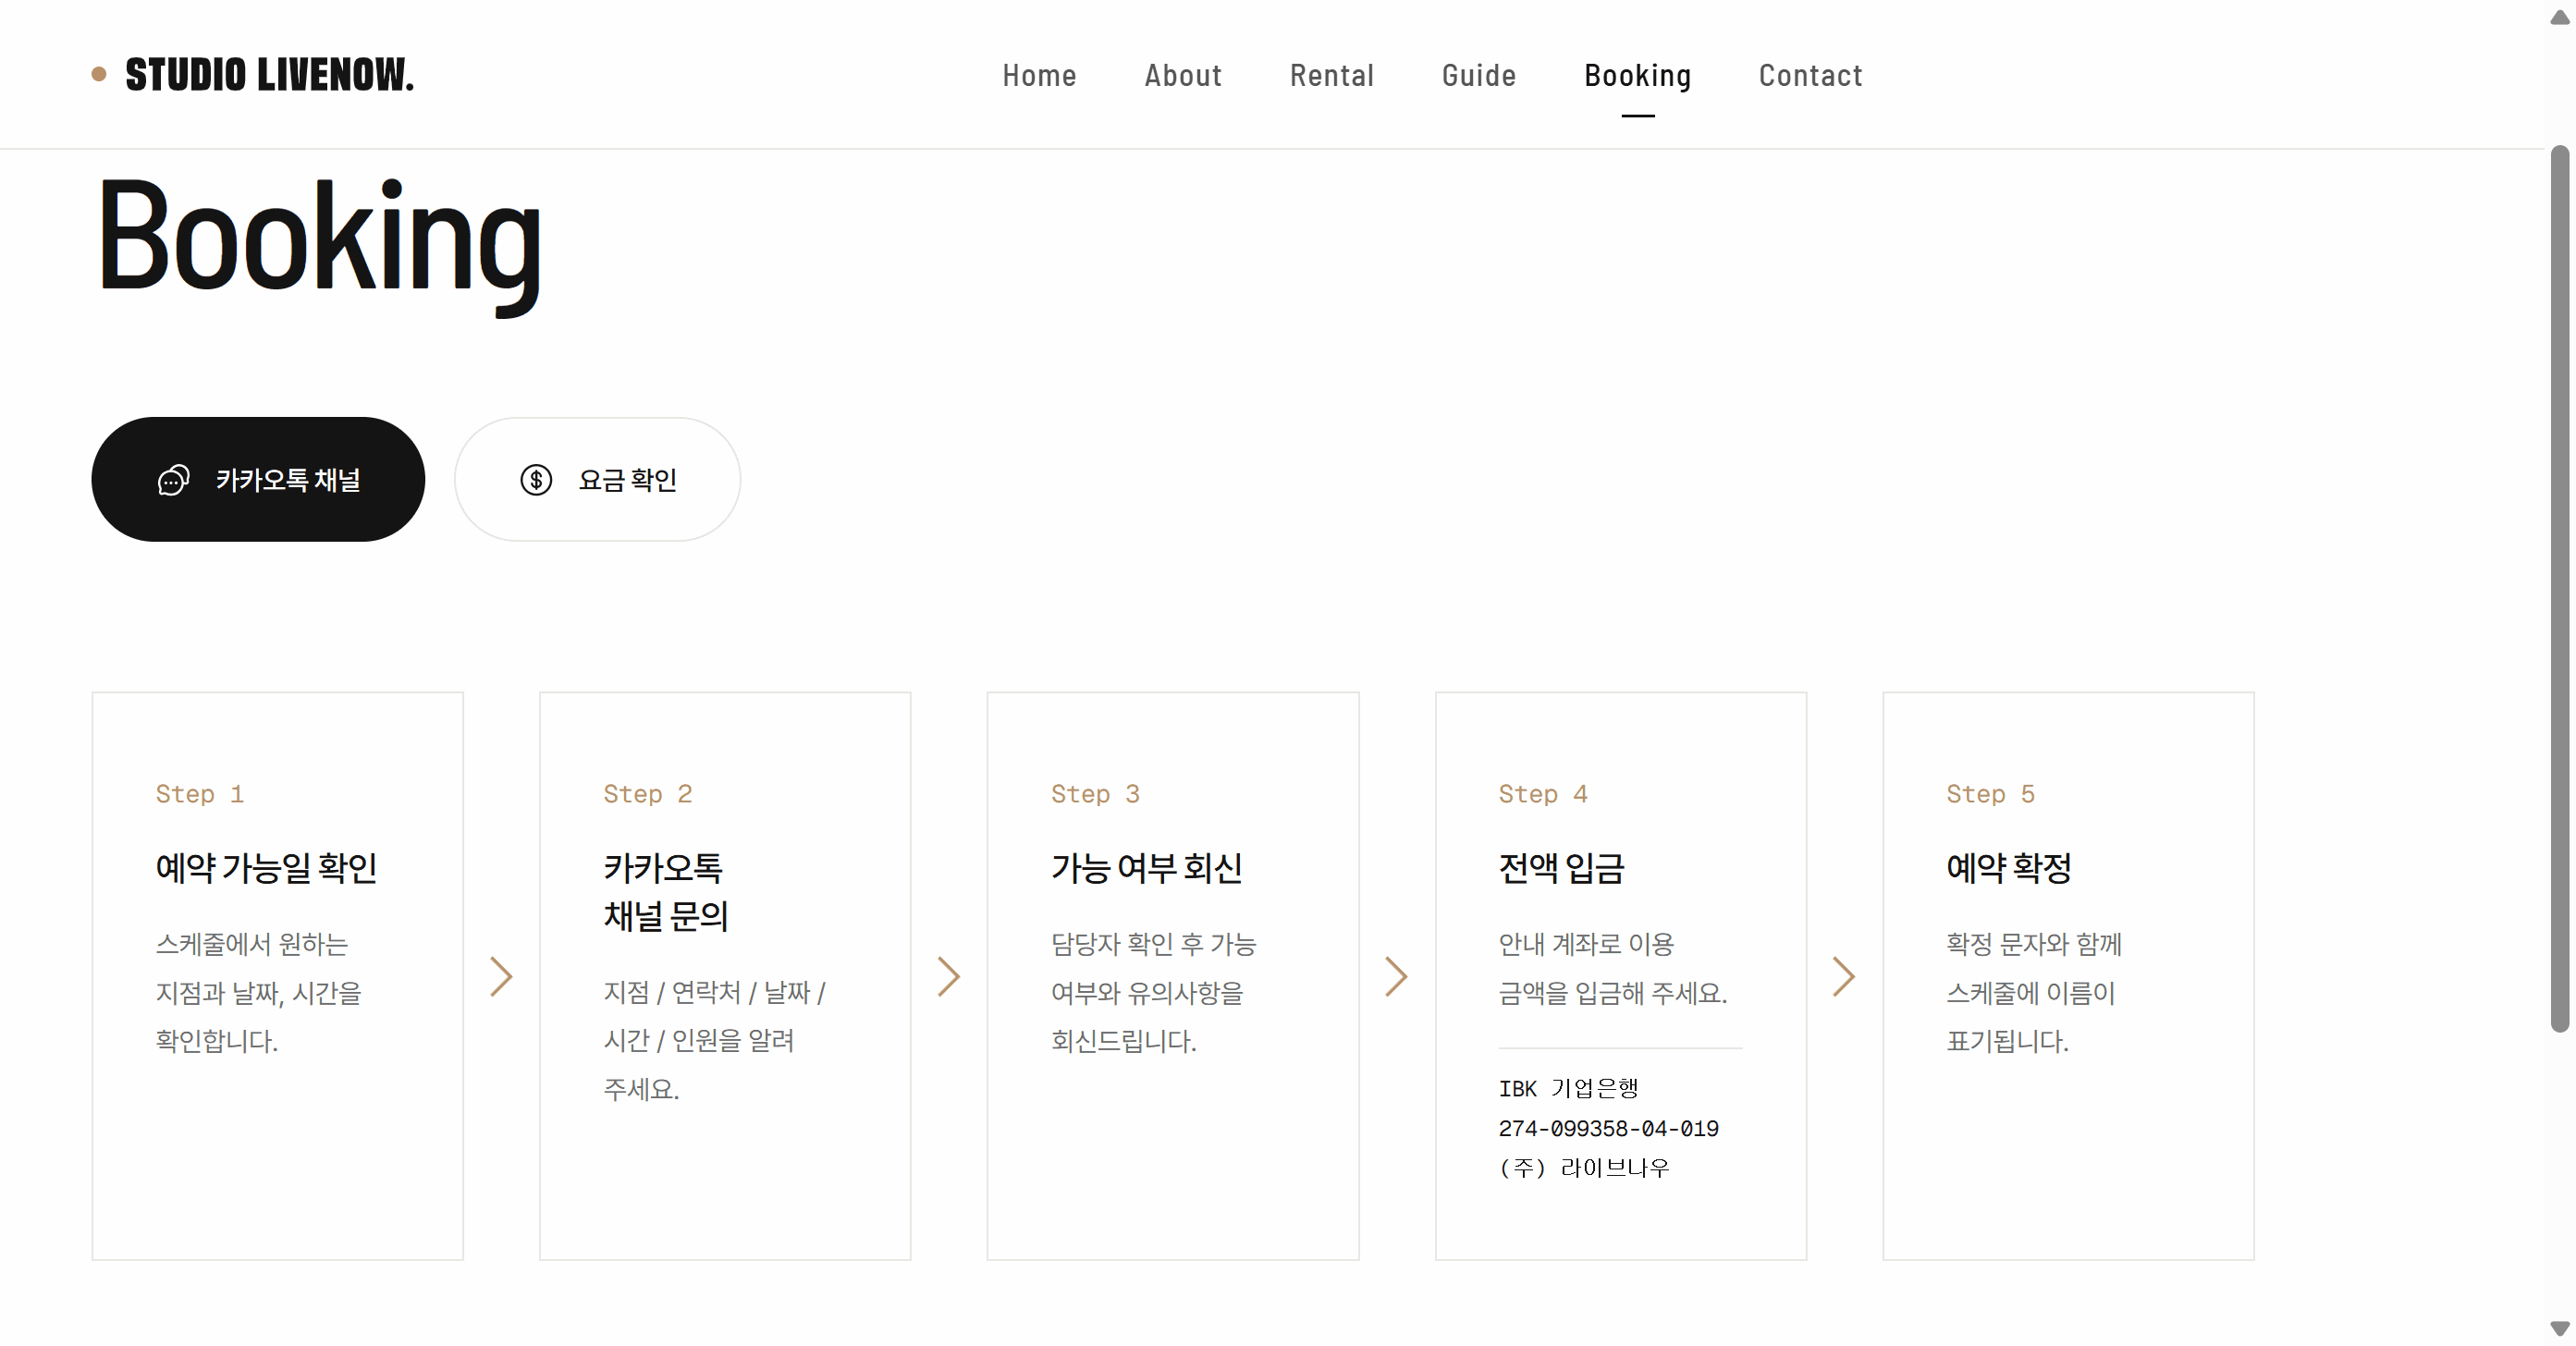Click the STUDIO LIVENOW logo link
2576x1346 pixels.
269,75
